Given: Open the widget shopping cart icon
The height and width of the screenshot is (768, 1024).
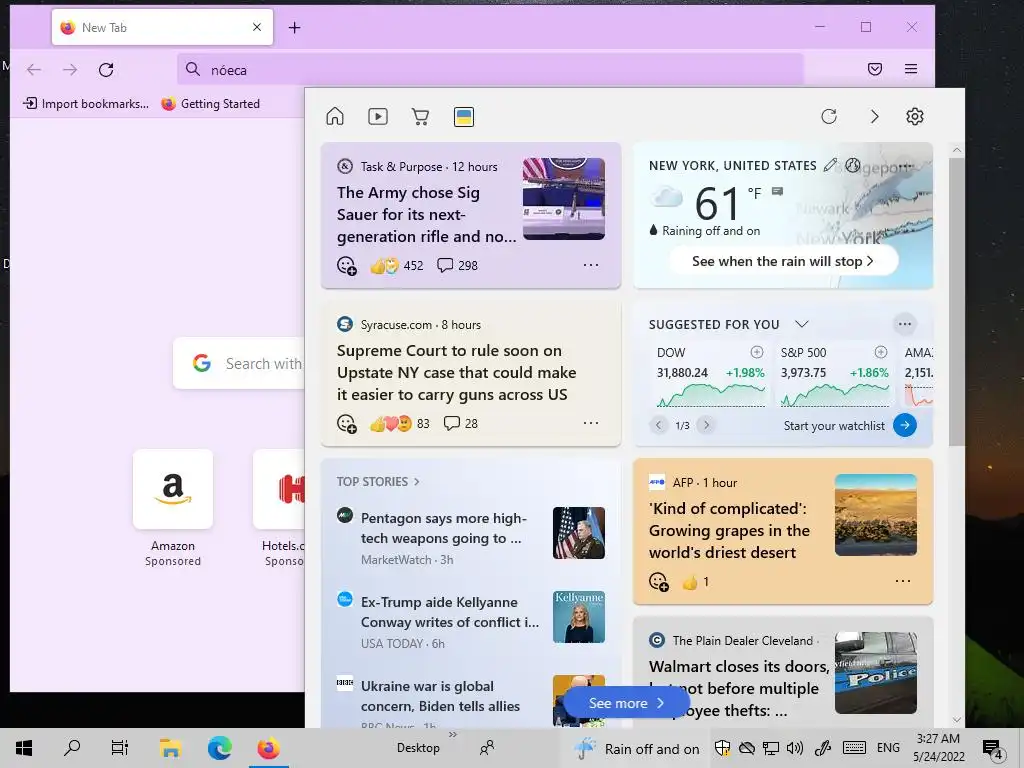Looking at the screenshot, I should click(x=421, y=116).
